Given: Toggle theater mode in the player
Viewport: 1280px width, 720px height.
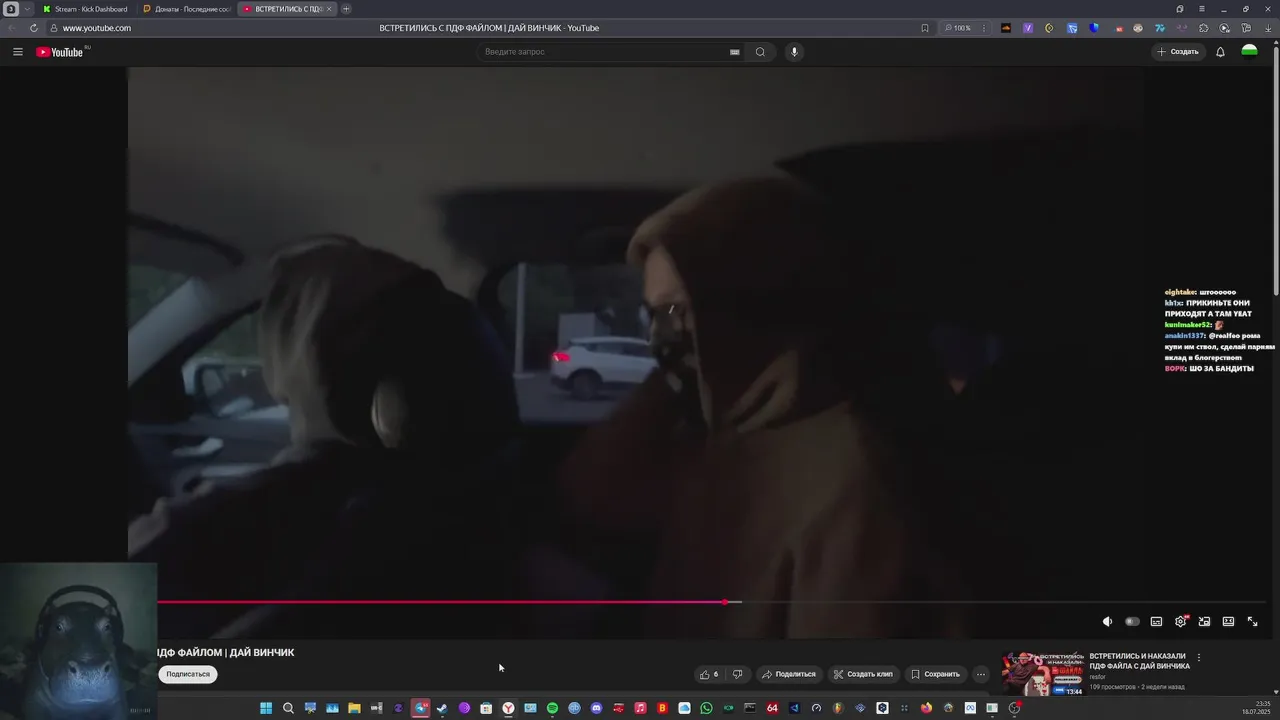Looking at the screenshot, I should click(1228, 622).
